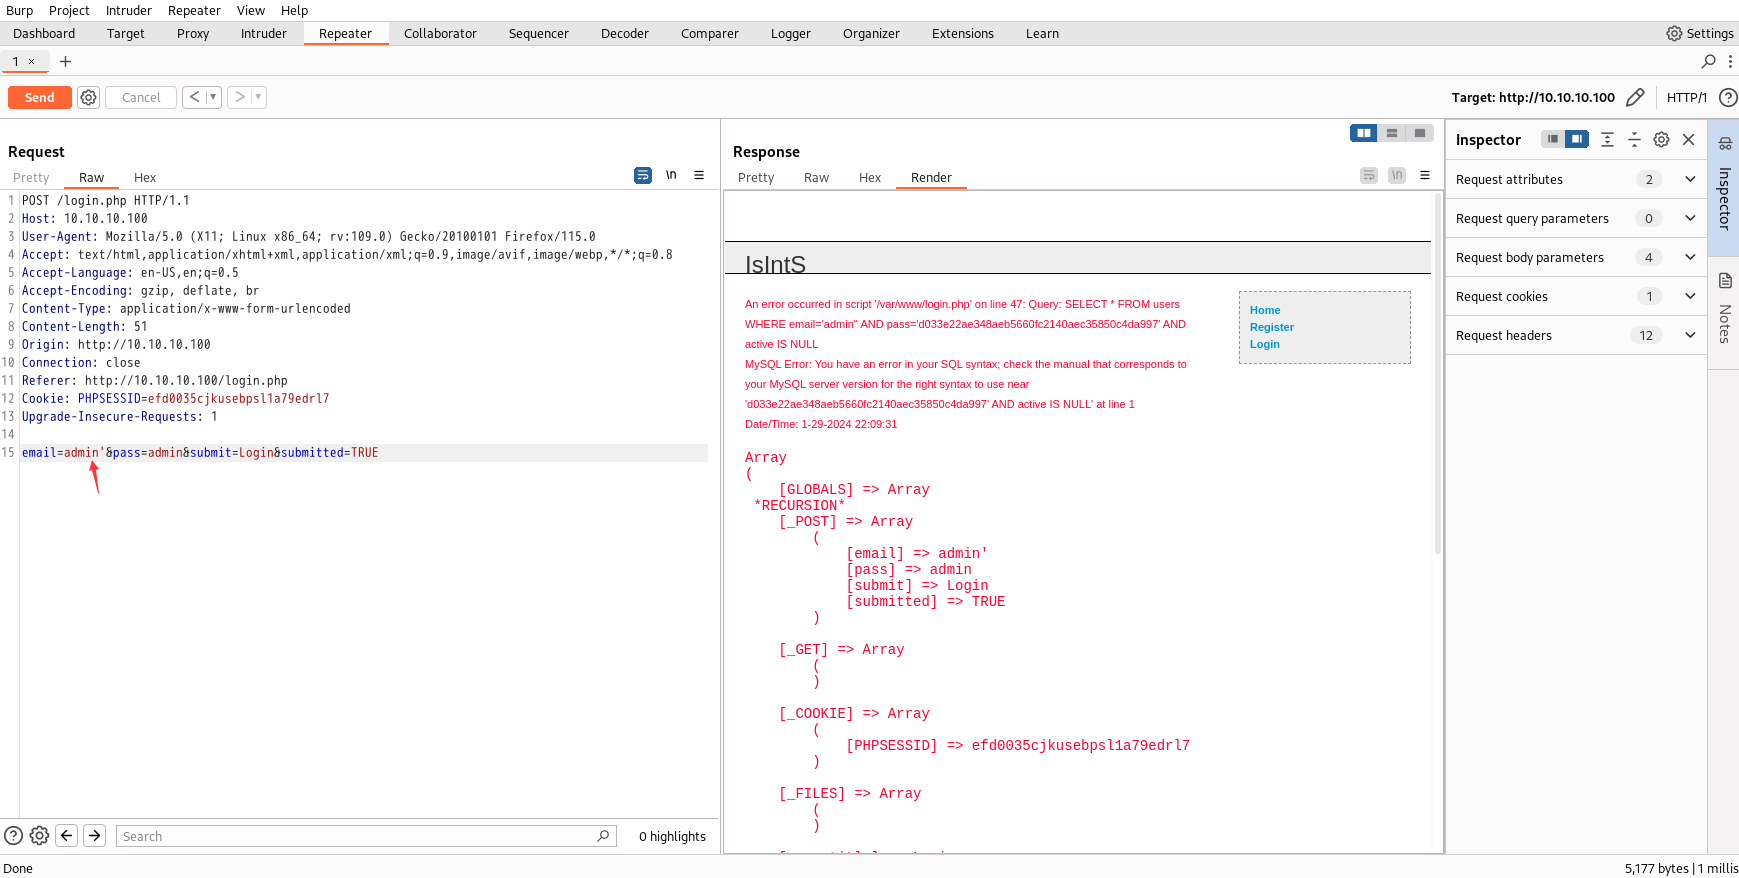The image size is (1739, 878).
Task: Select Pretty view in Response pane
Action: (756, 177)
